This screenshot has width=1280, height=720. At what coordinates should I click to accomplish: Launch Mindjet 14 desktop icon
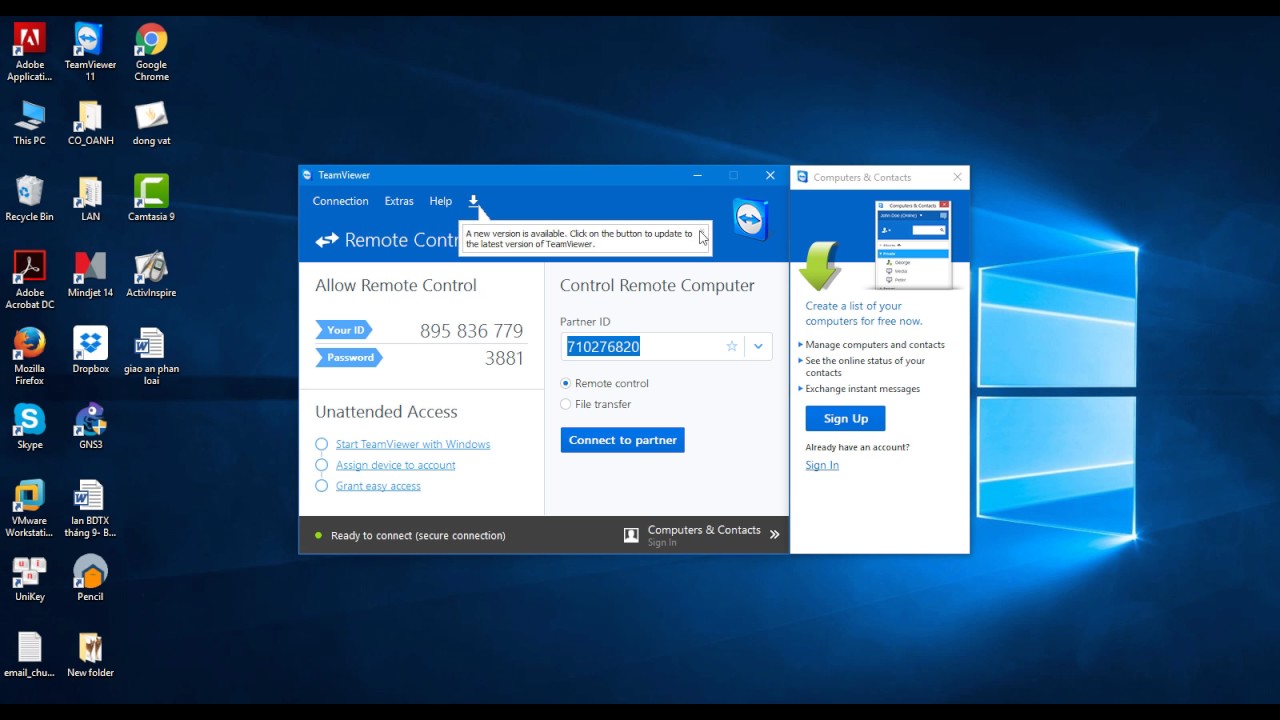click(90, 275)
